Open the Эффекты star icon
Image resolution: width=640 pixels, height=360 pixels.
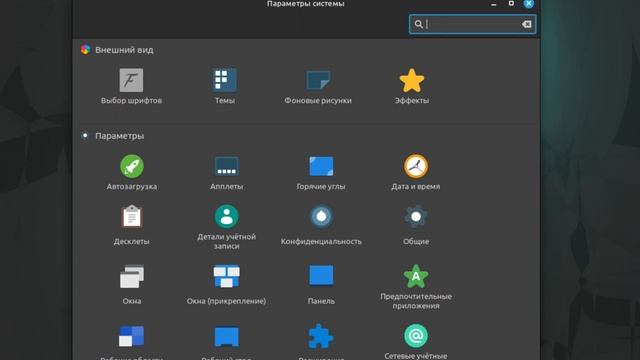coord(411,80)
